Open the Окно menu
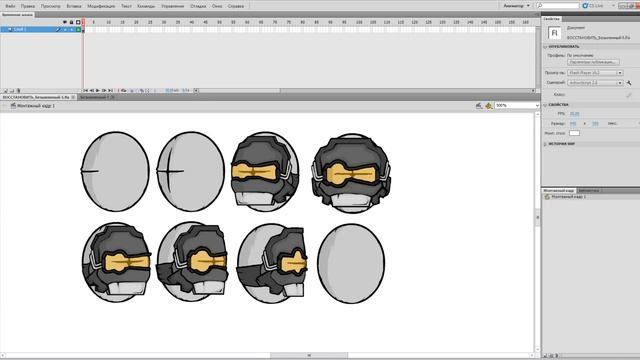 pos(217,6)
